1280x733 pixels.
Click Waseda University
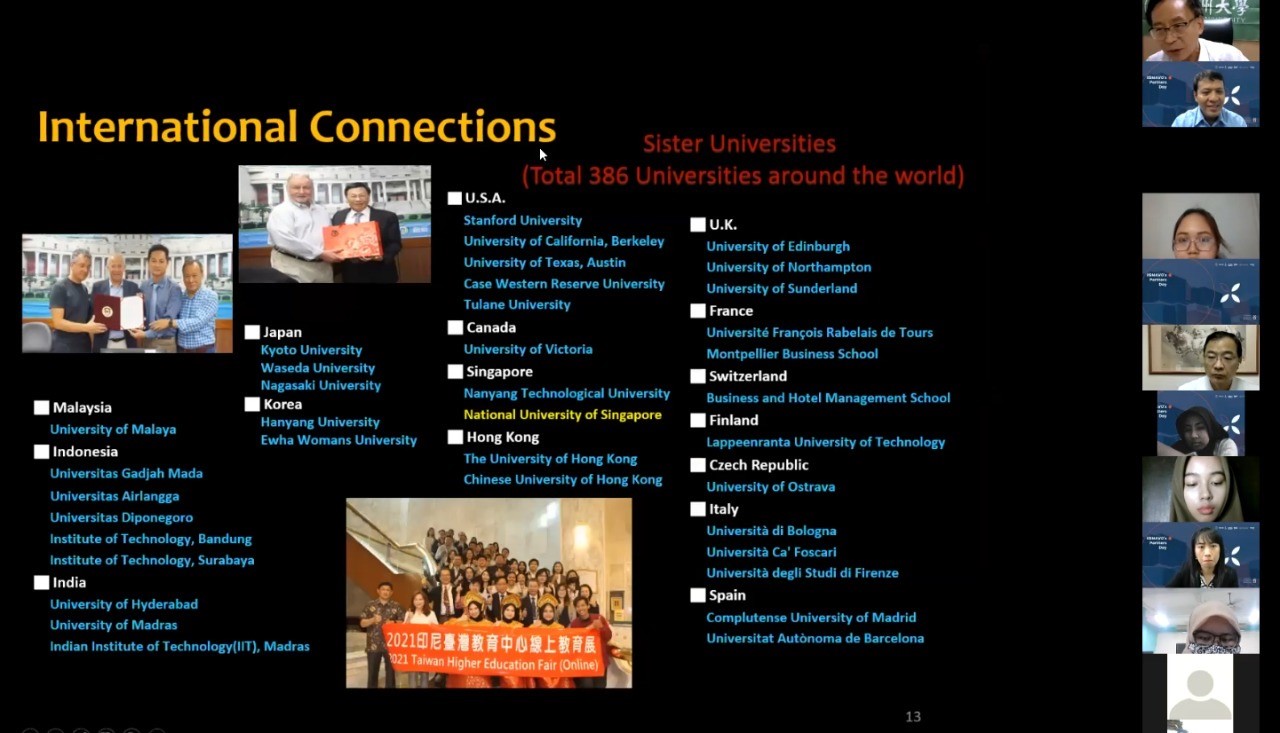318,368
